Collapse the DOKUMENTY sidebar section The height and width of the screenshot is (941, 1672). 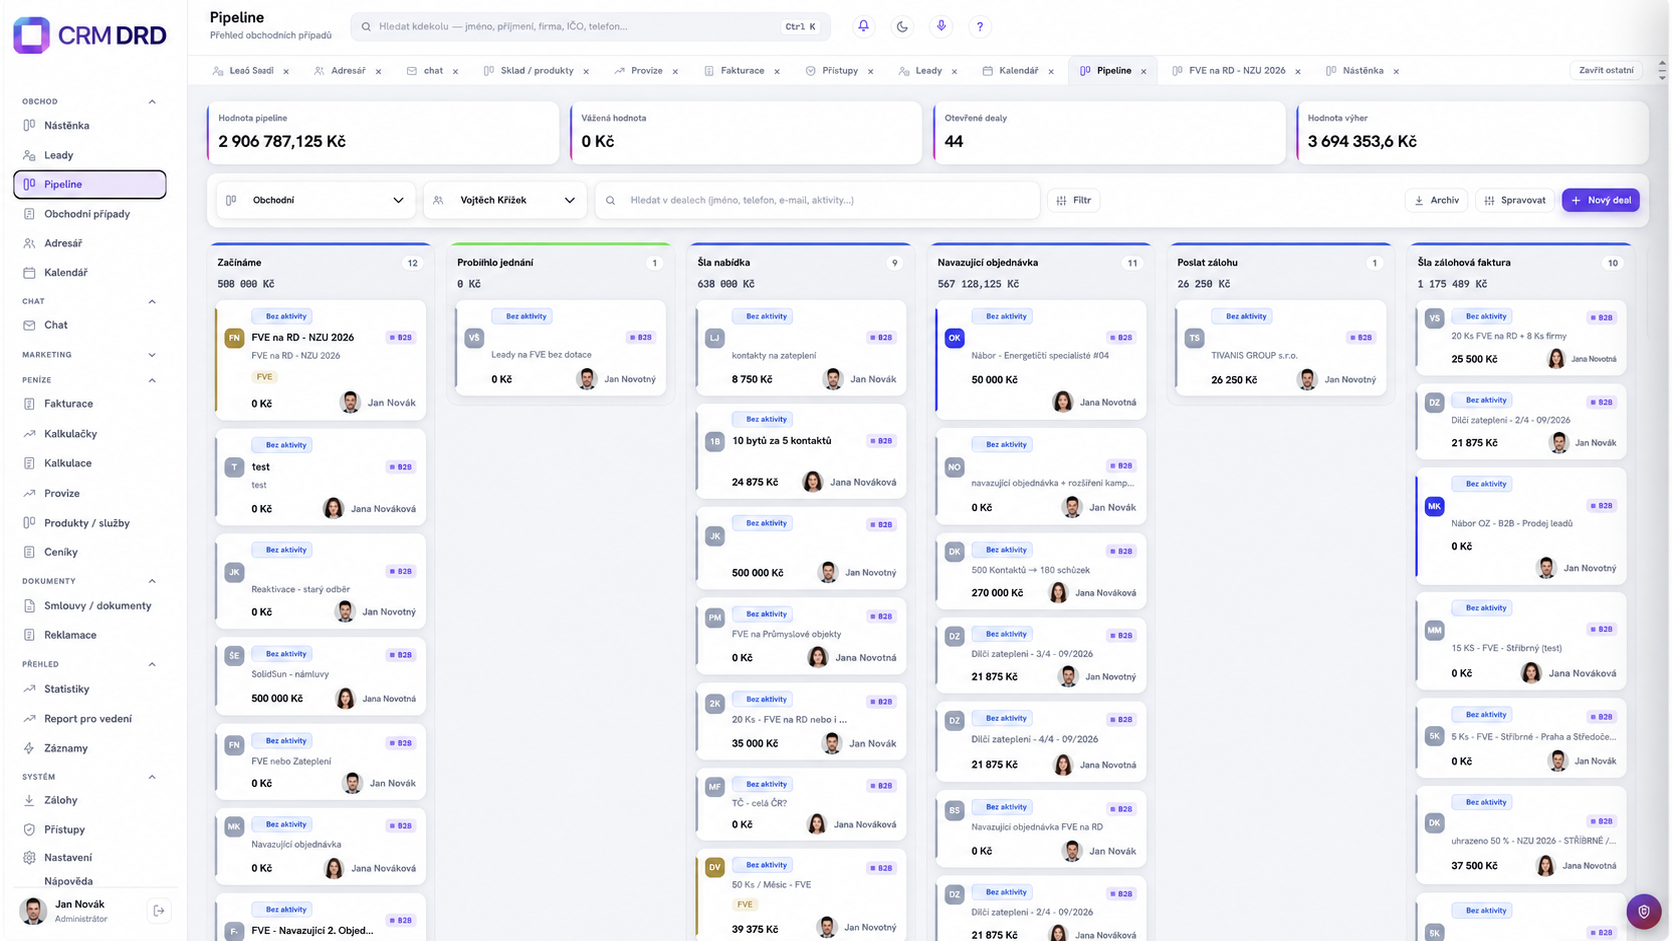(152, 581)
